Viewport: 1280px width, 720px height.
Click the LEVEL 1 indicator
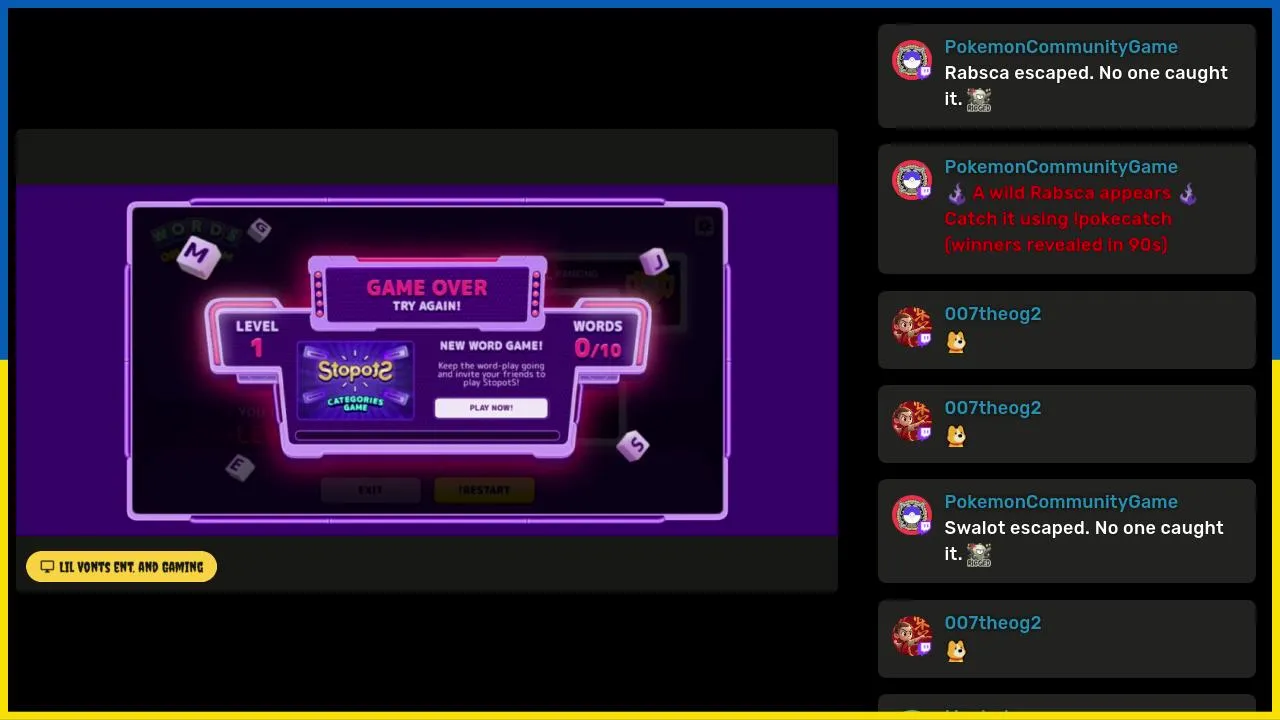click(x=257, y=338)
